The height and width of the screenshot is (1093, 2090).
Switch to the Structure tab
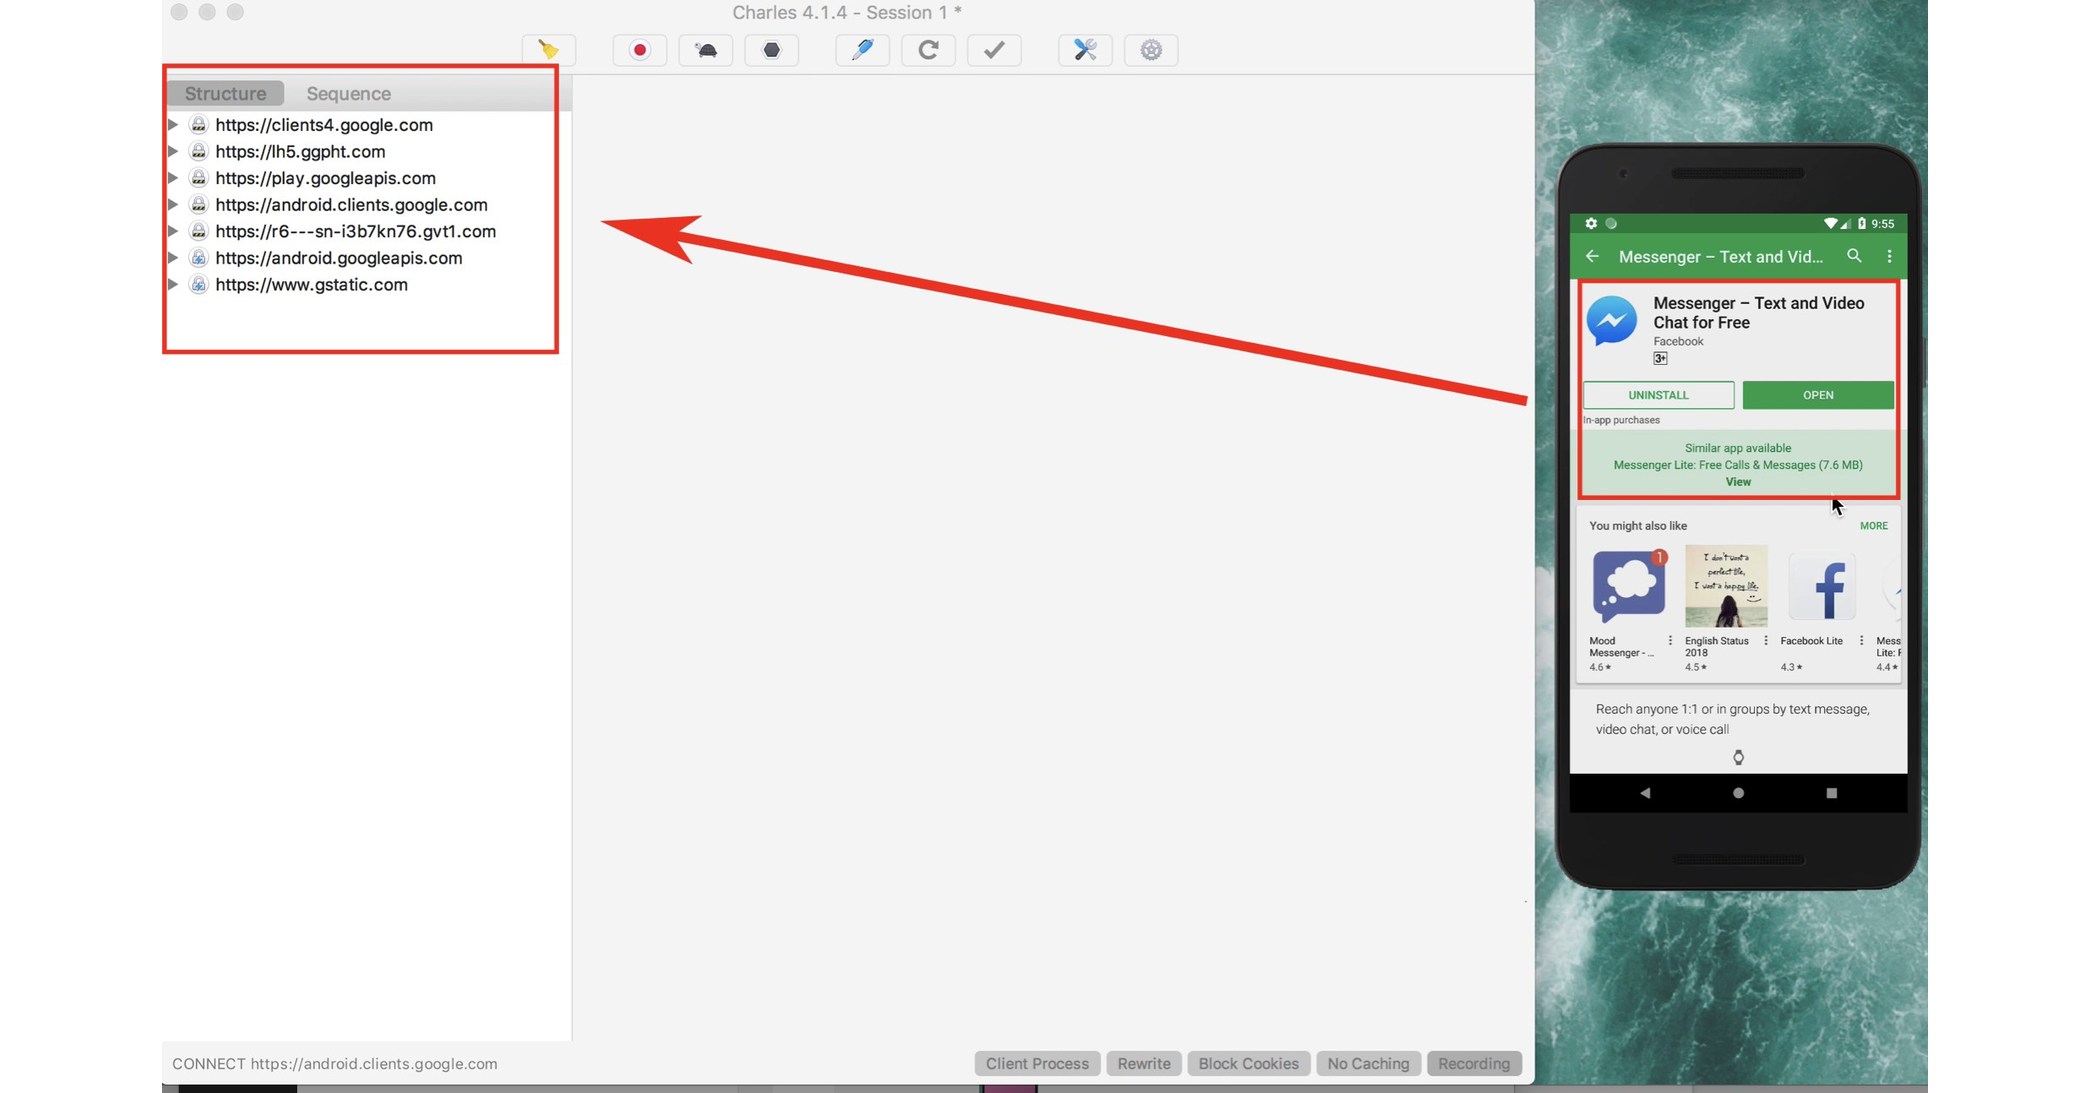(x=225, y=93)
